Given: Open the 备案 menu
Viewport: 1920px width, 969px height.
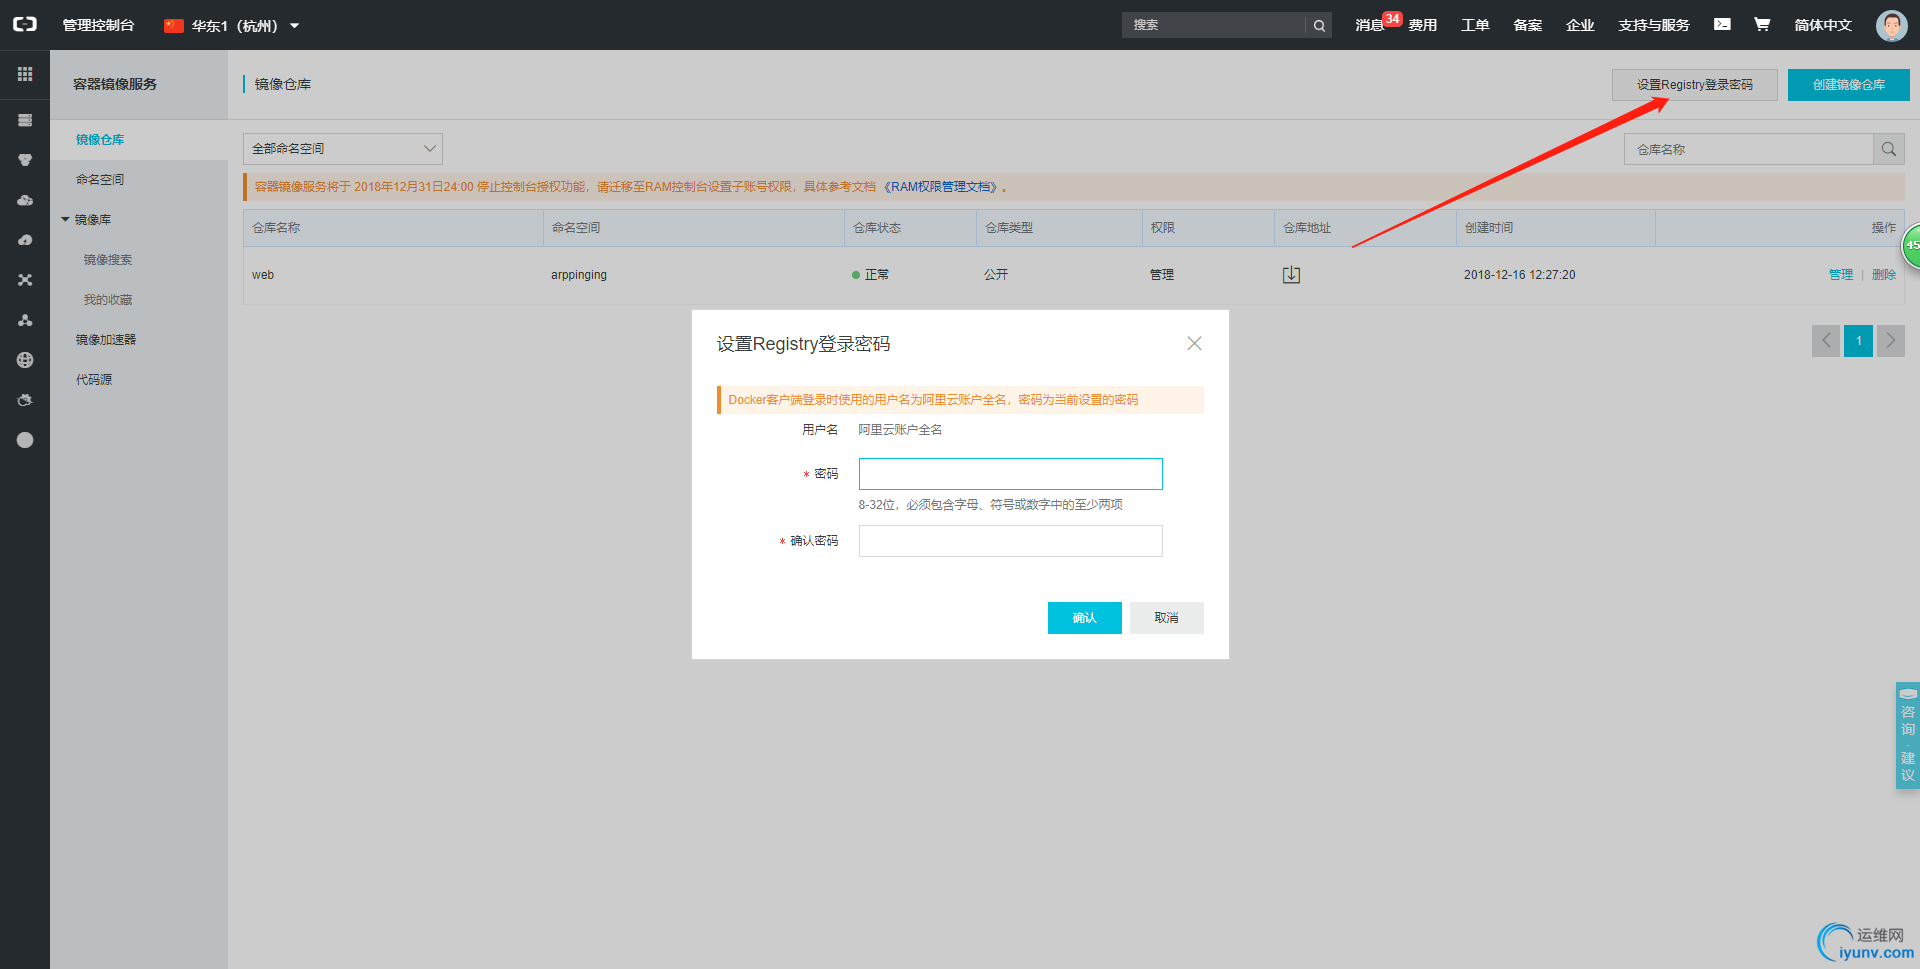Looking at the screenshot, I should click(1527, 25).
